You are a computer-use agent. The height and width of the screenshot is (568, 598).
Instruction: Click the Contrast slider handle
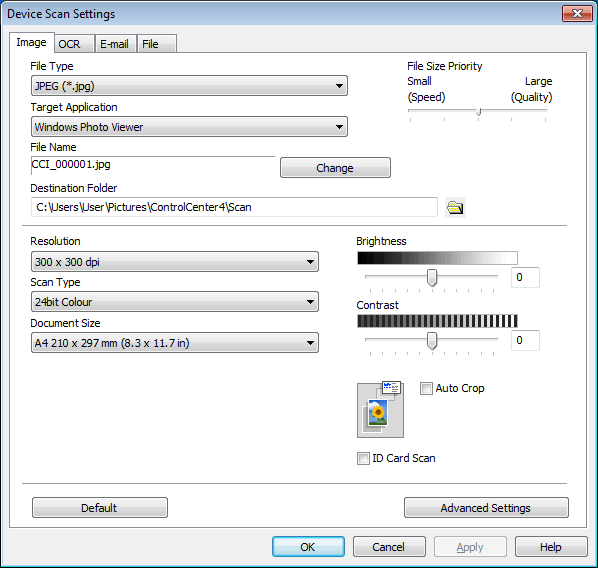point(432,341)
